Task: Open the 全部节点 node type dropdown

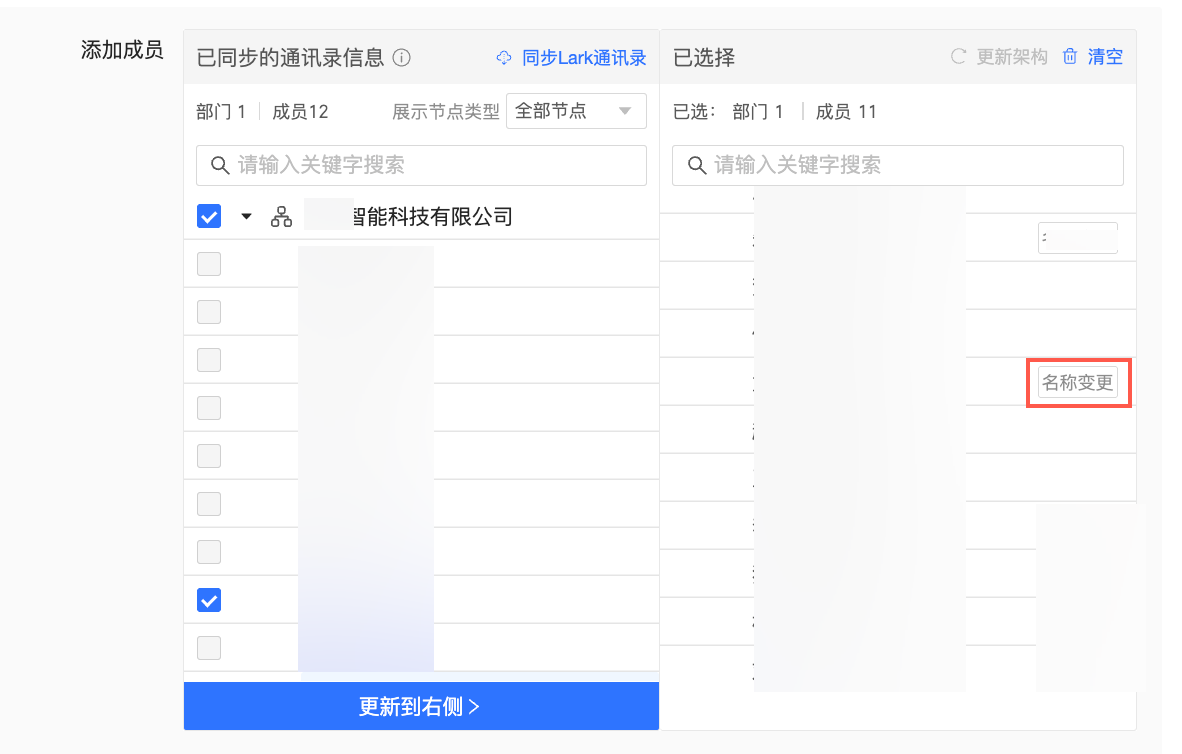Action: (576, 112)
